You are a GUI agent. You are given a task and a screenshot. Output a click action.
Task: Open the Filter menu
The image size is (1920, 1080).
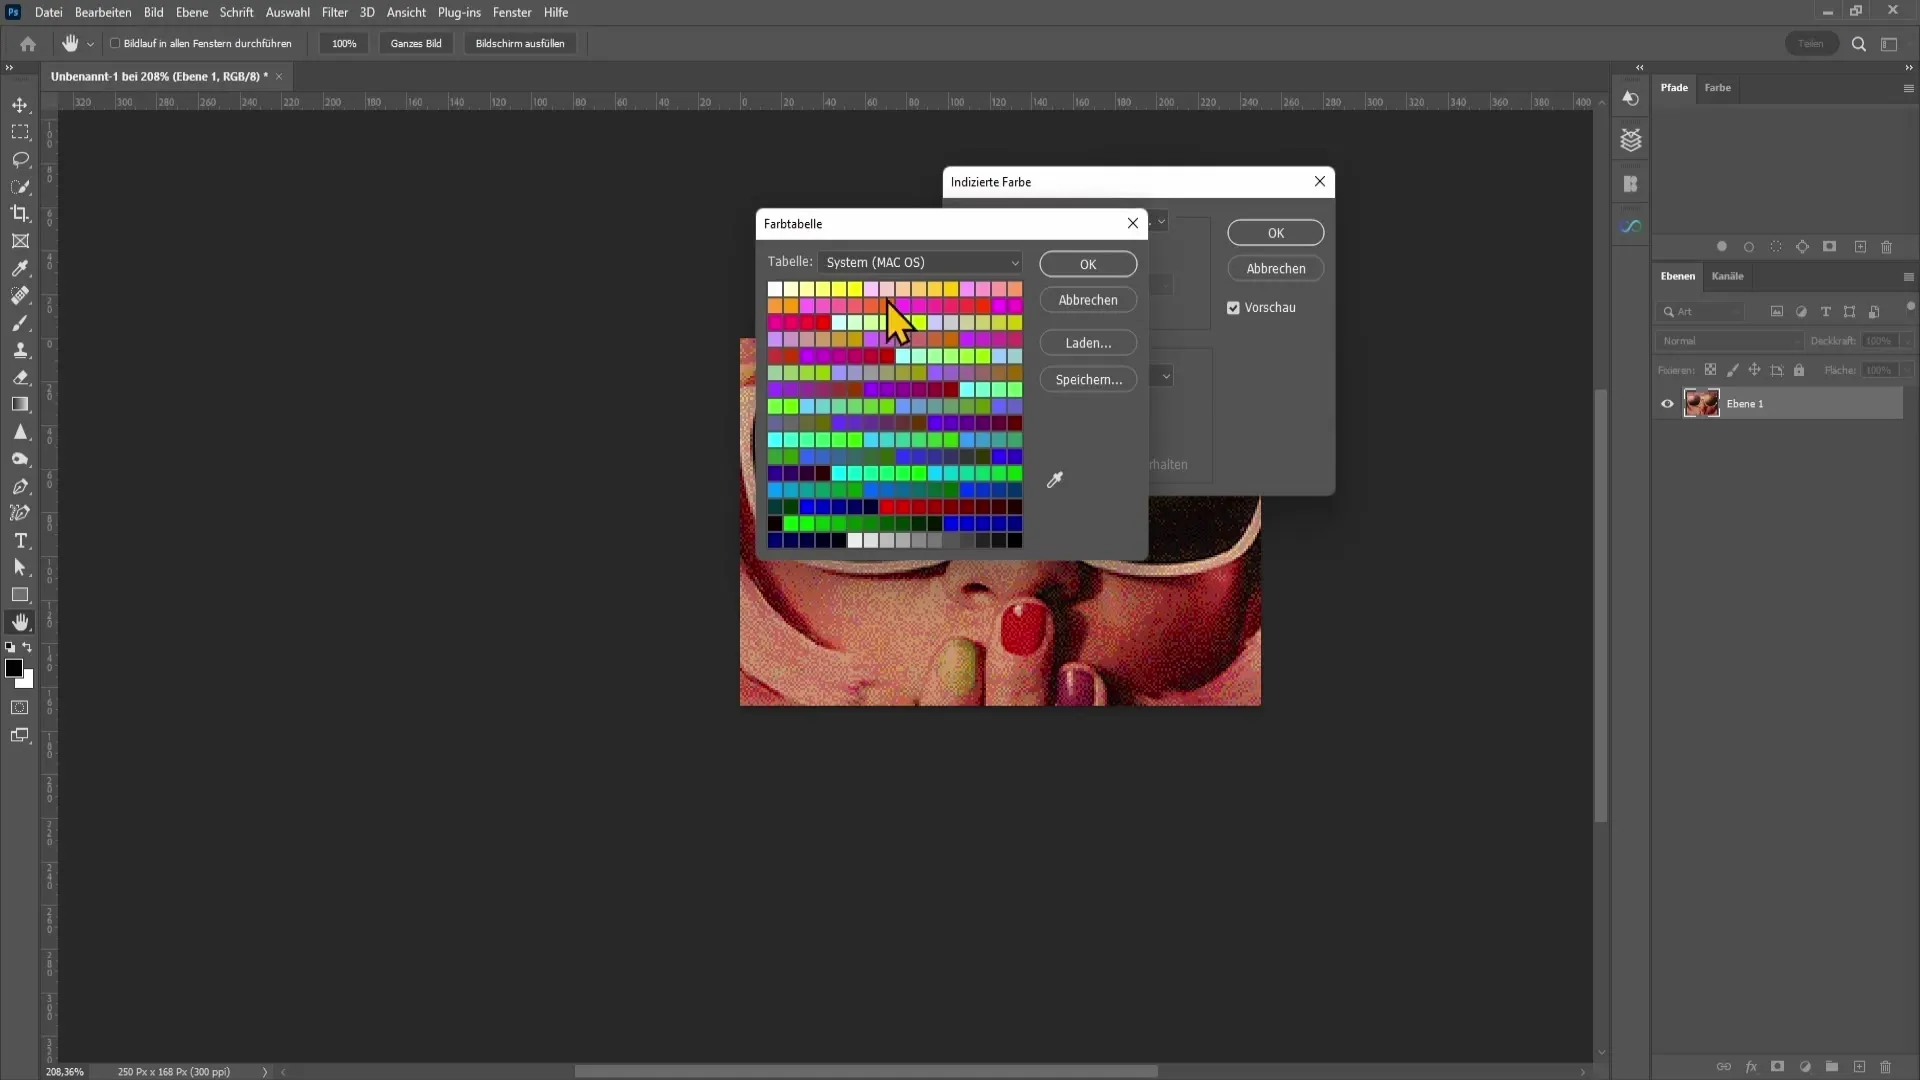pyautogui.click(x=334, y=12)
